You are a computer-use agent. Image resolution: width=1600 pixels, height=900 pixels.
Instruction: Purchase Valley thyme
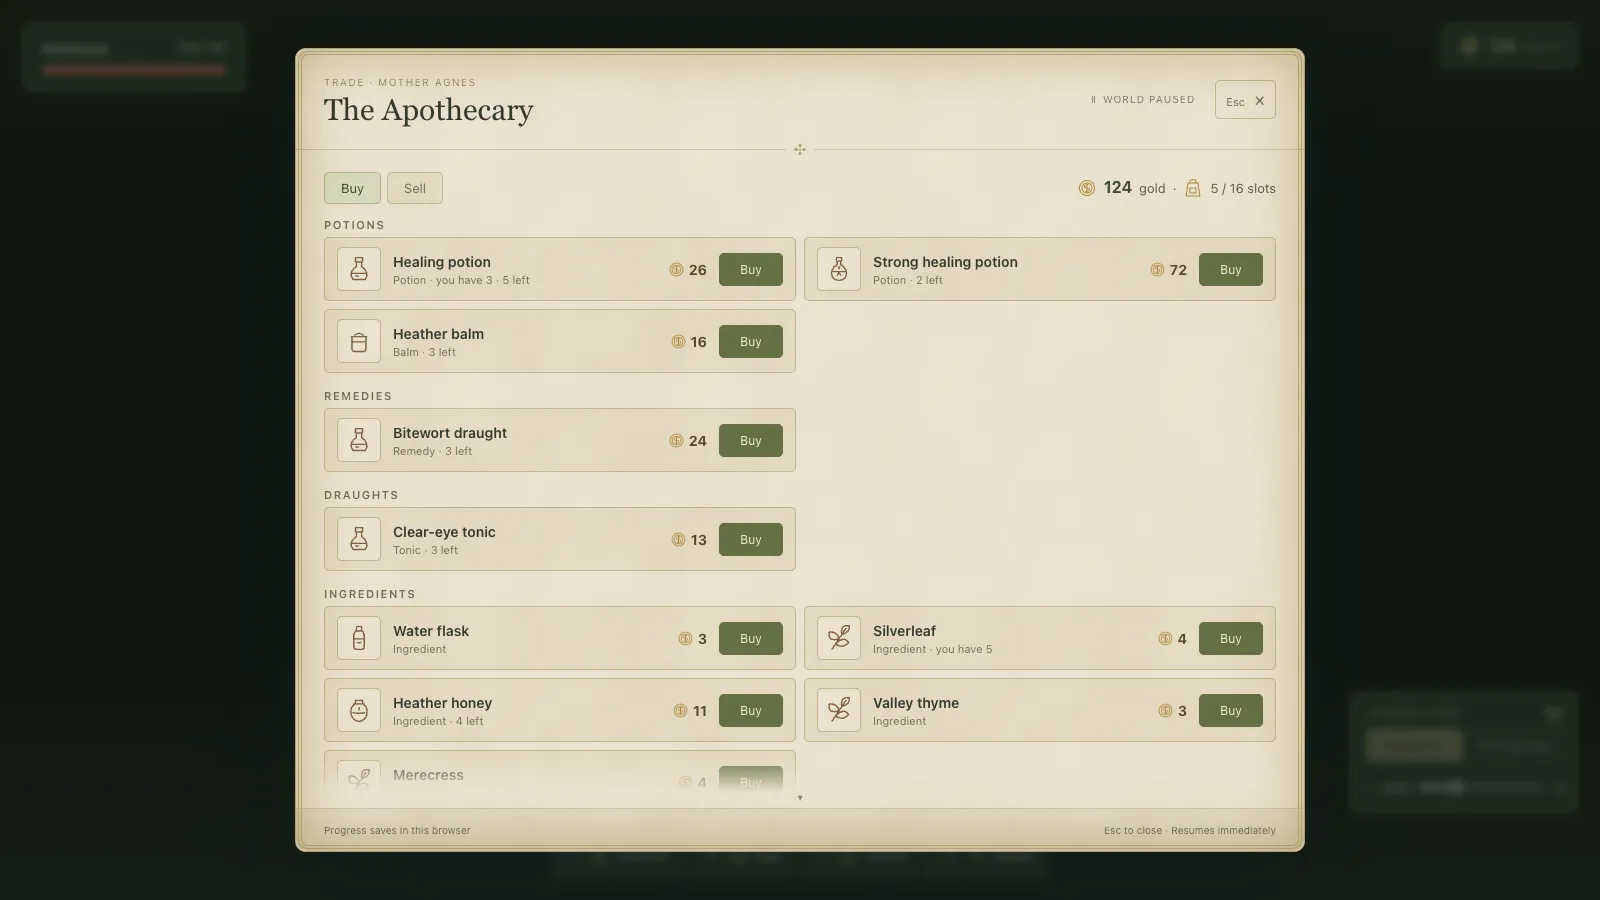(1231, 711)
